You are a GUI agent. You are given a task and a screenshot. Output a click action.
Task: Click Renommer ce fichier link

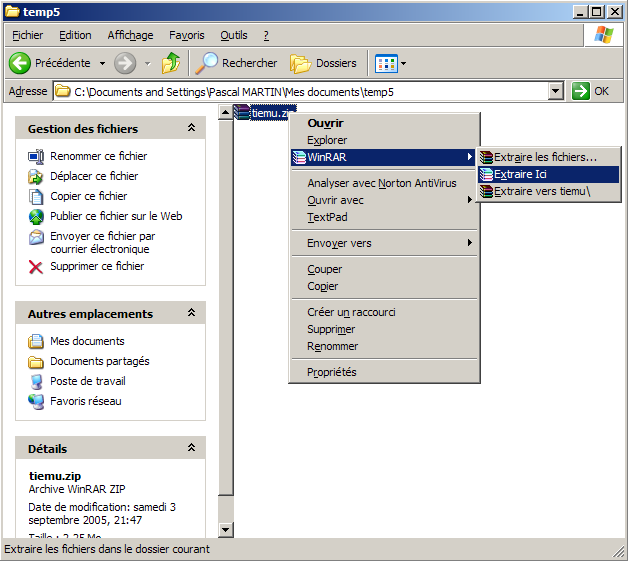(99, 156)
